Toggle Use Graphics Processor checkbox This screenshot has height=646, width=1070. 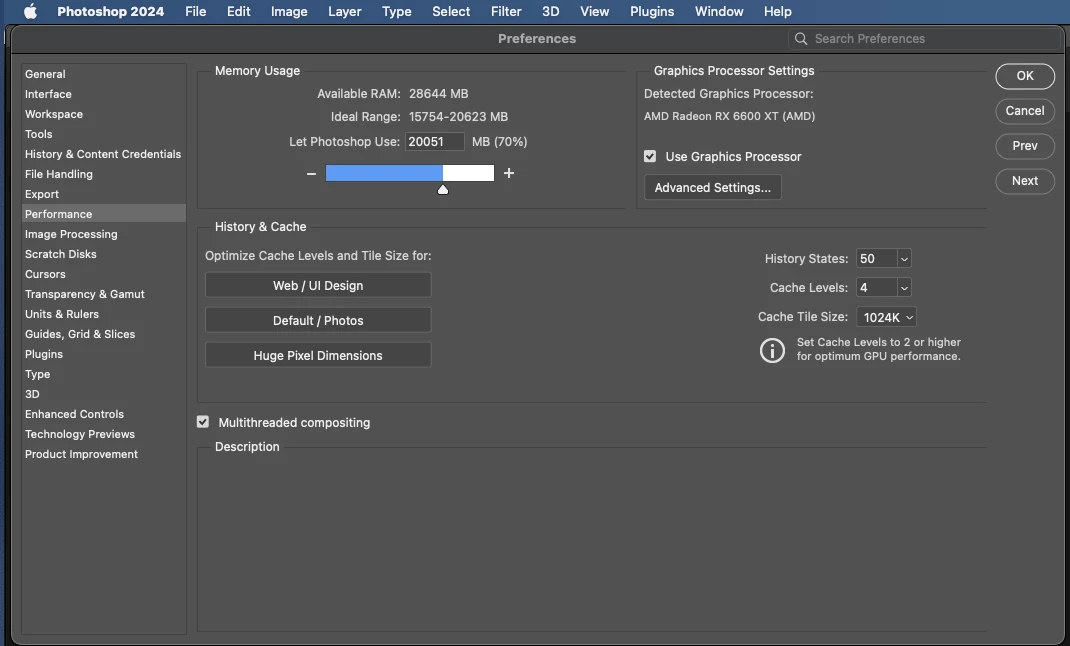650,156
